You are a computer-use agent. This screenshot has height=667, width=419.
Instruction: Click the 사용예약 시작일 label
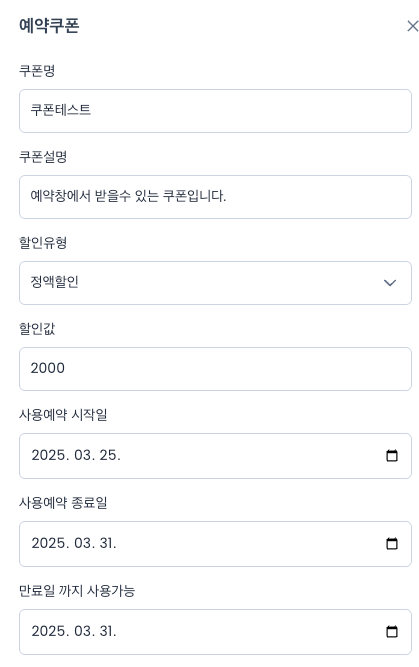tap(63, 414)
